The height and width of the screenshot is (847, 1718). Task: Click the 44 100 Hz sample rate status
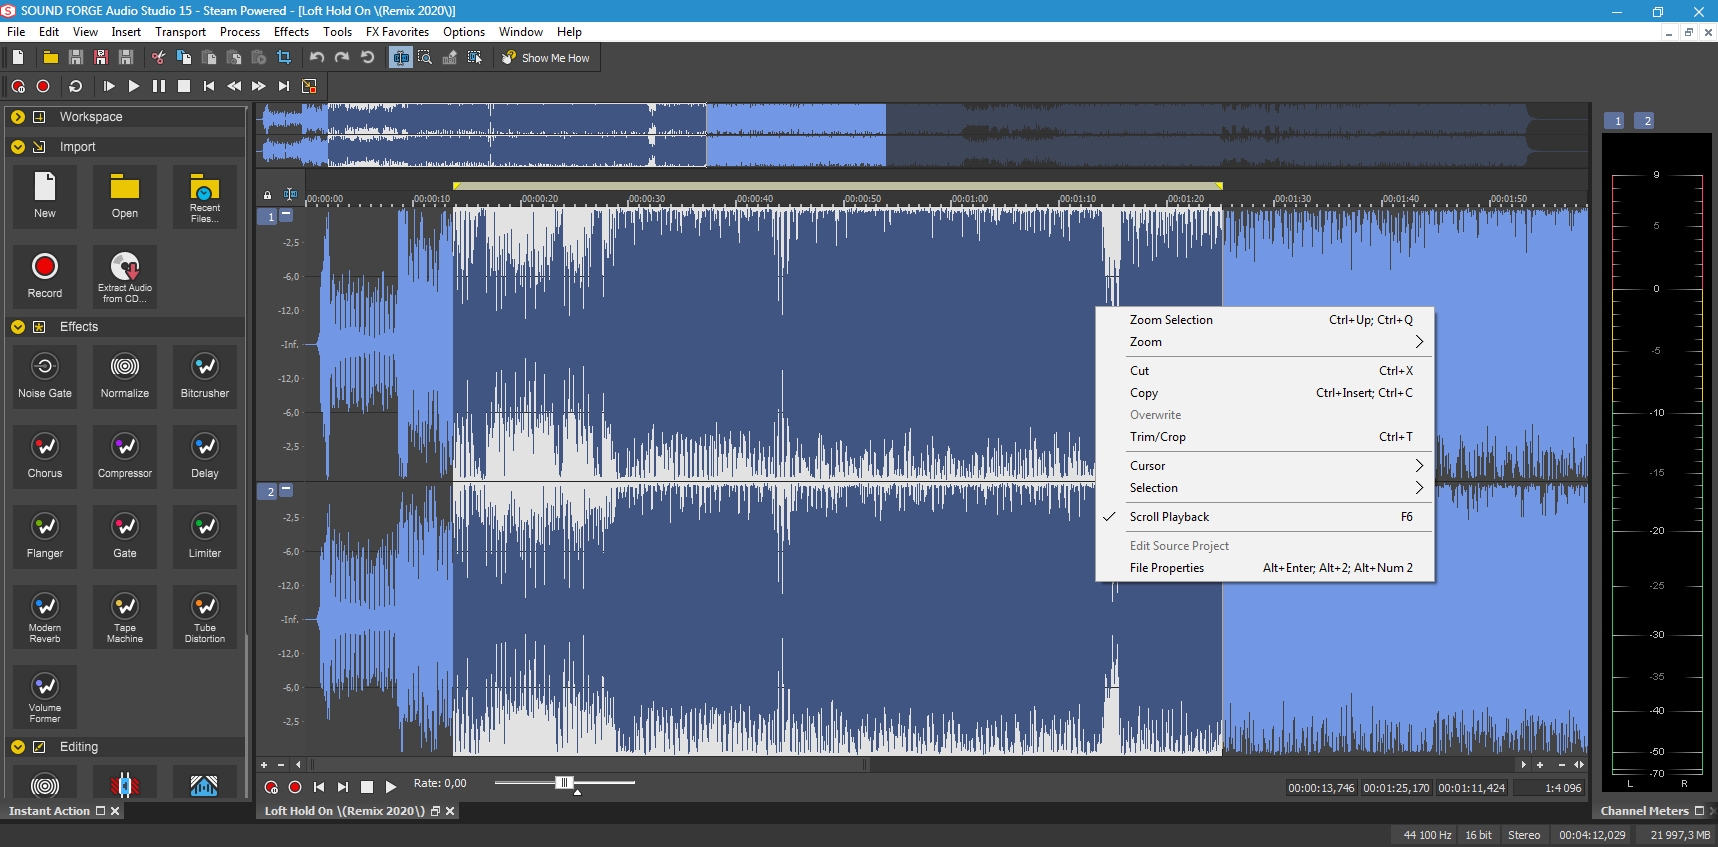pos(1427,835)
